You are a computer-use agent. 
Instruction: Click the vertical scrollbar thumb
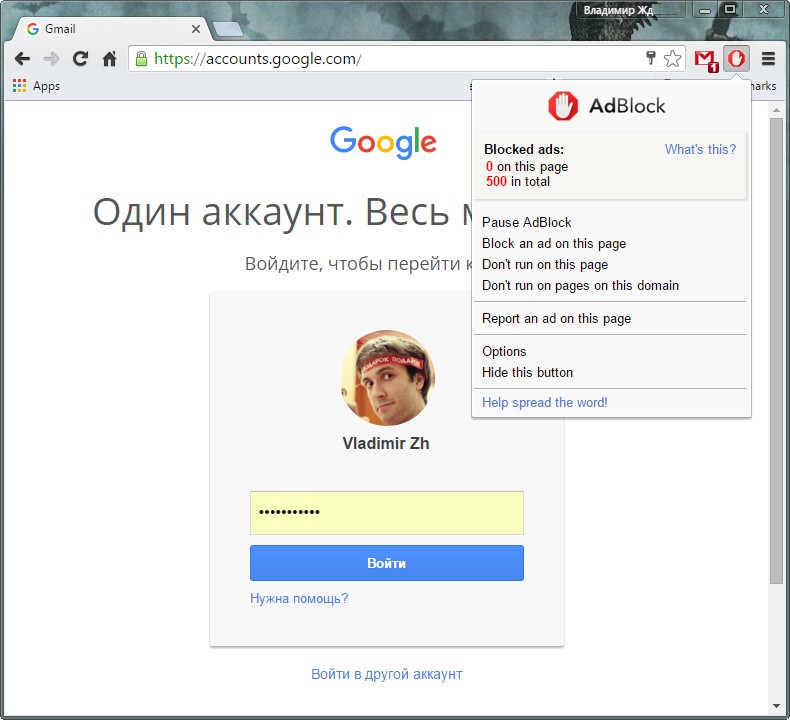tap(776, 351)
